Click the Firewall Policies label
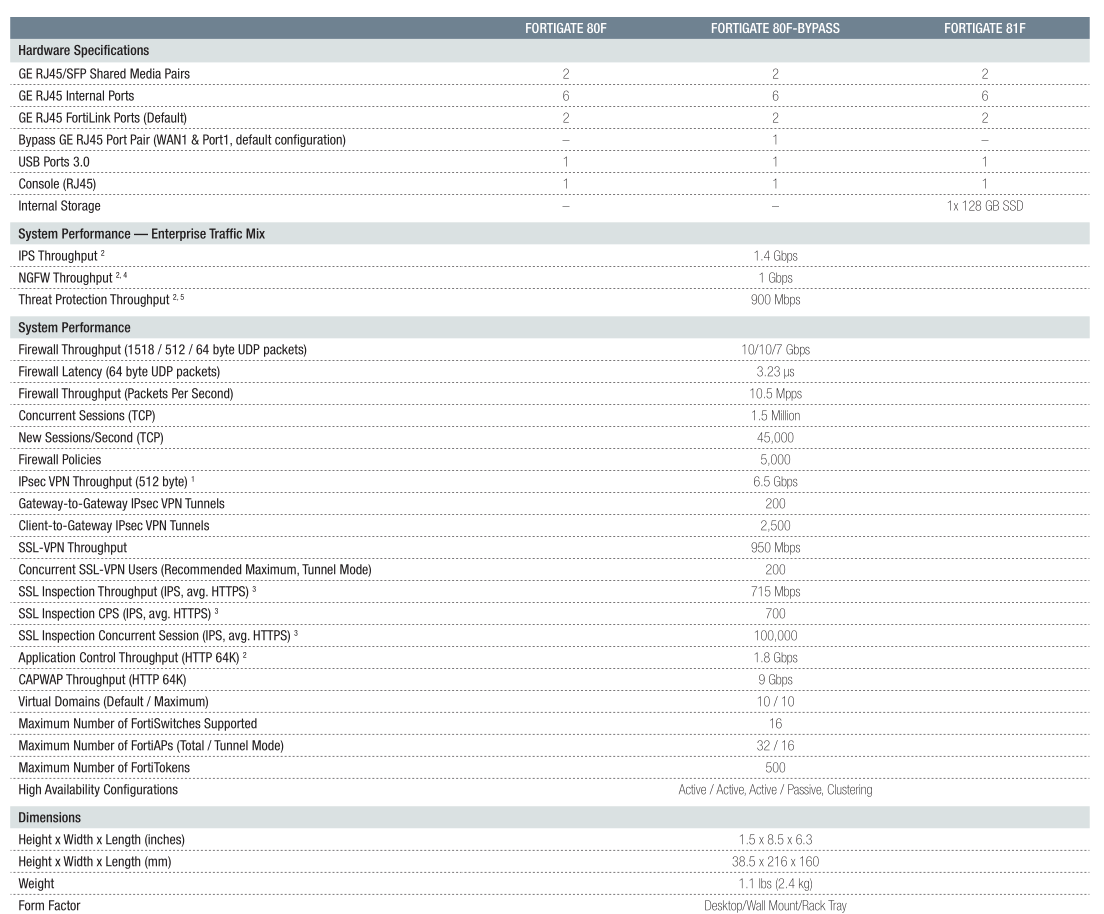This screenshot has width=1104, height=914. (59, 459)
